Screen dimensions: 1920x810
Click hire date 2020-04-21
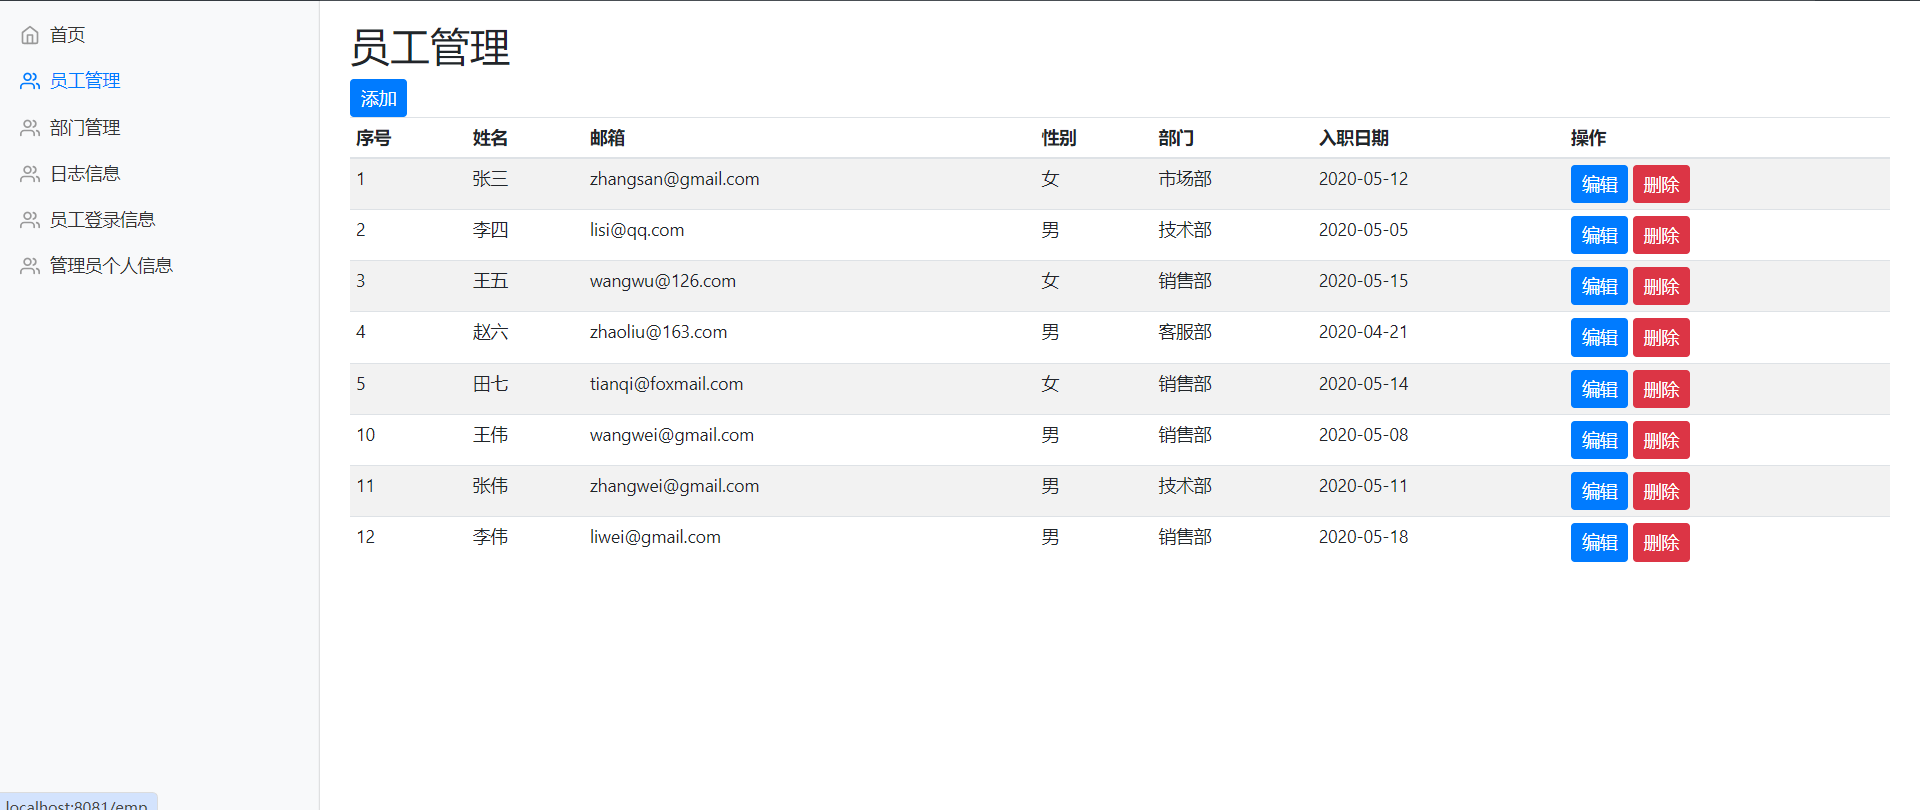(1363, 332)
